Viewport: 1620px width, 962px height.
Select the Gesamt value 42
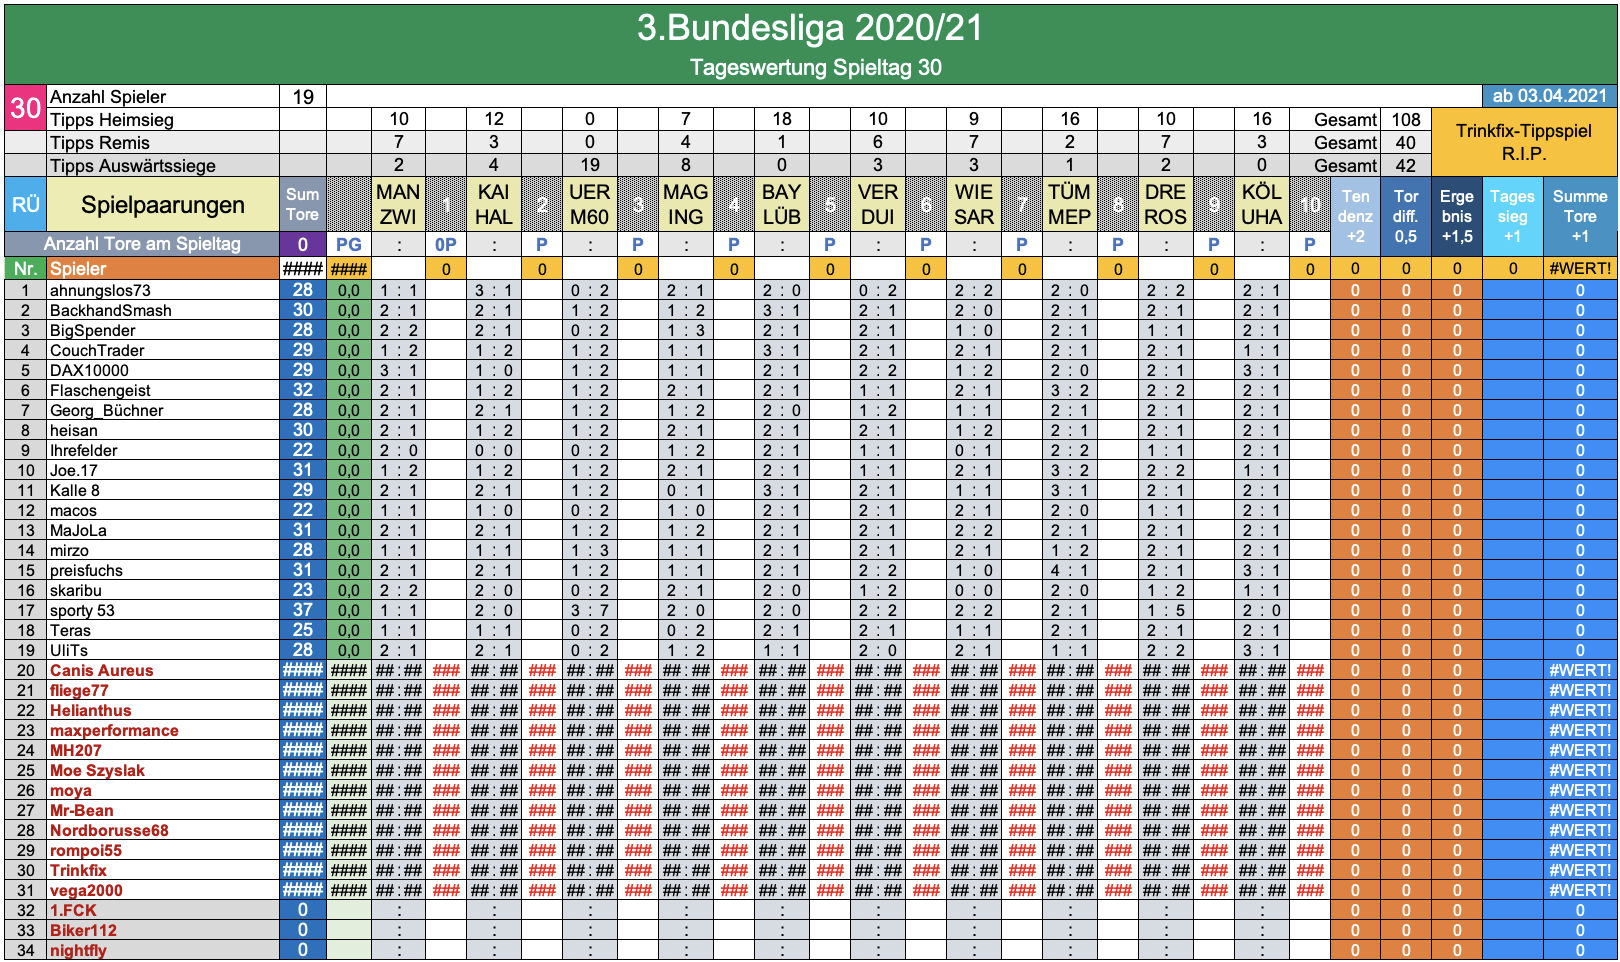tap(1405, 166)
